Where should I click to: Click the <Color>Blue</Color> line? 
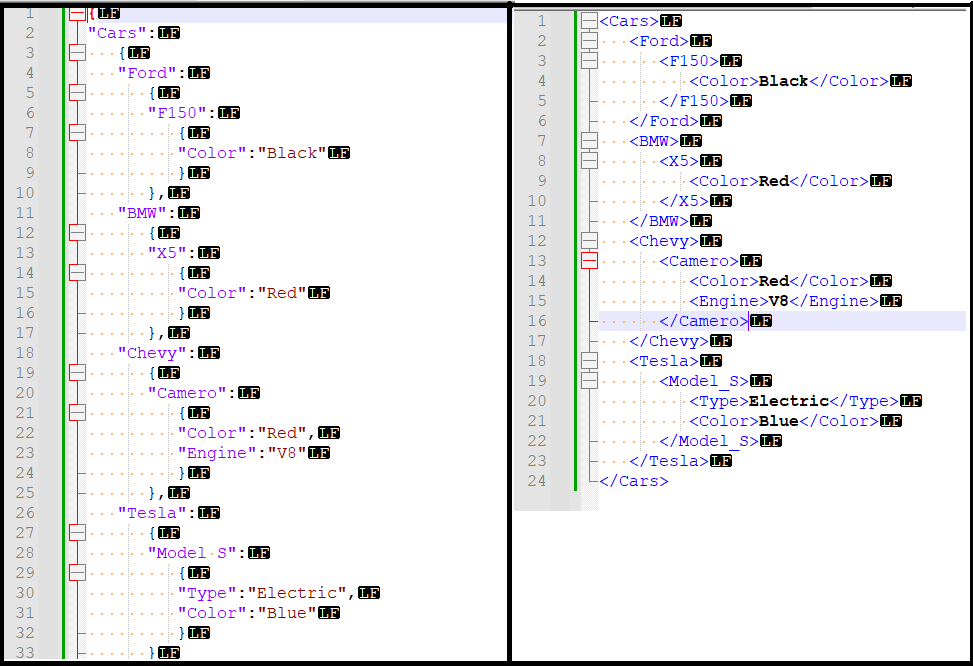coord(784,421)
